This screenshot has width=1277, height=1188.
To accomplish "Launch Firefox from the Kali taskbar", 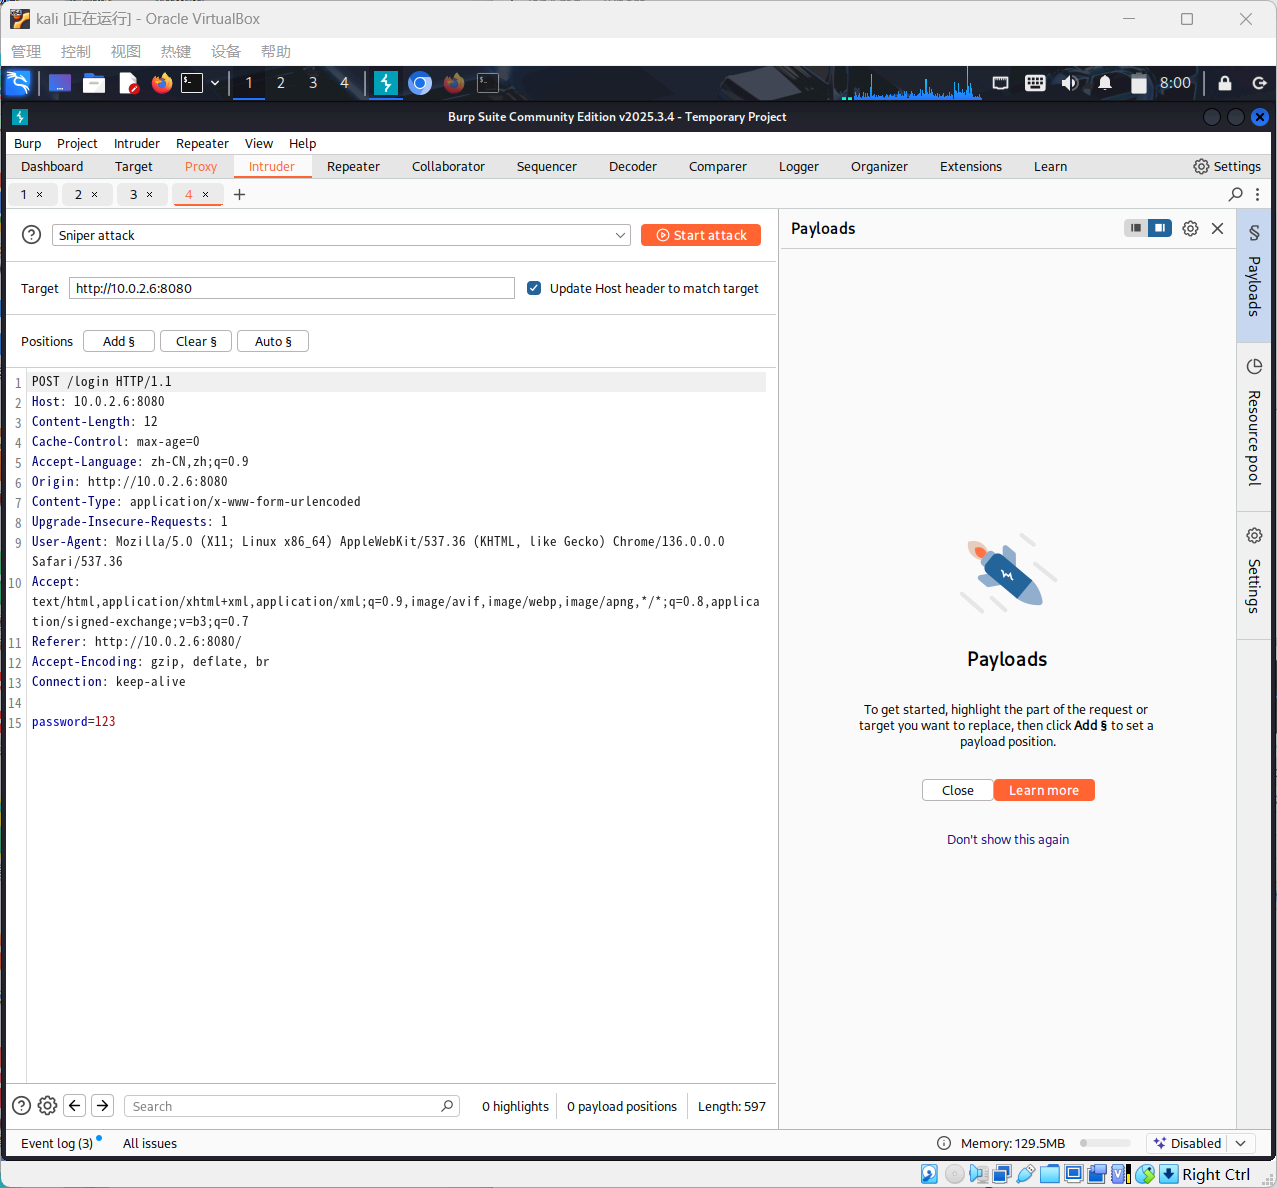I will [162, 83].
